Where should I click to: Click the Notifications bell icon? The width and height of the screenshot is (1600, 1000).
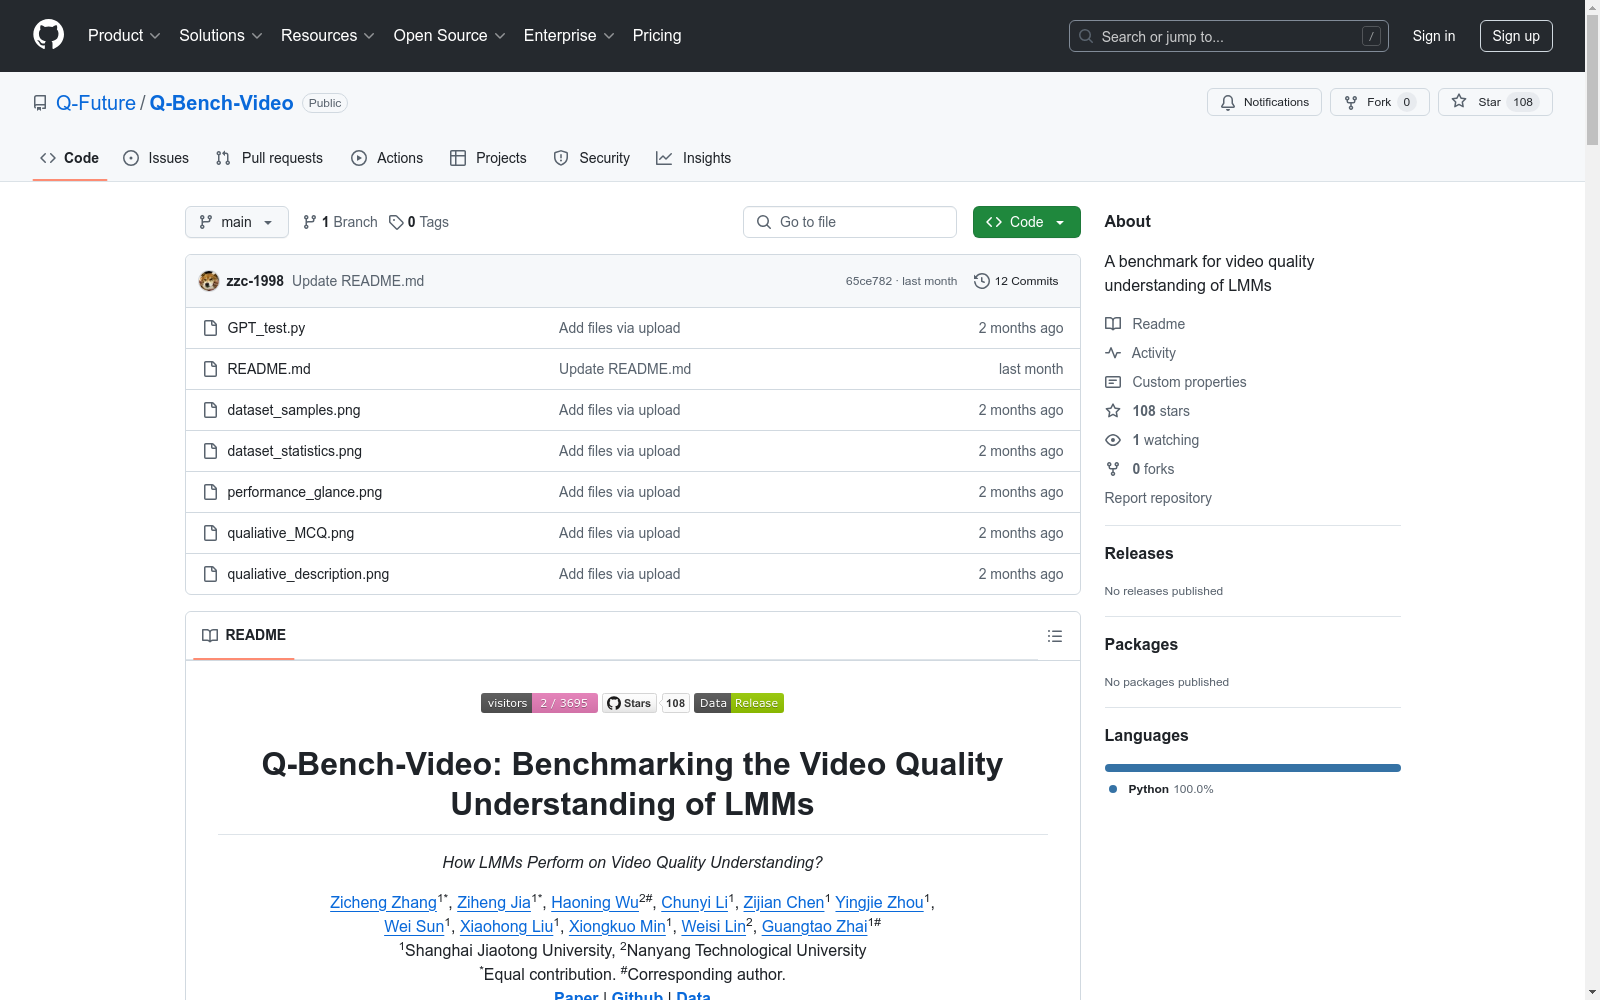1228,102
